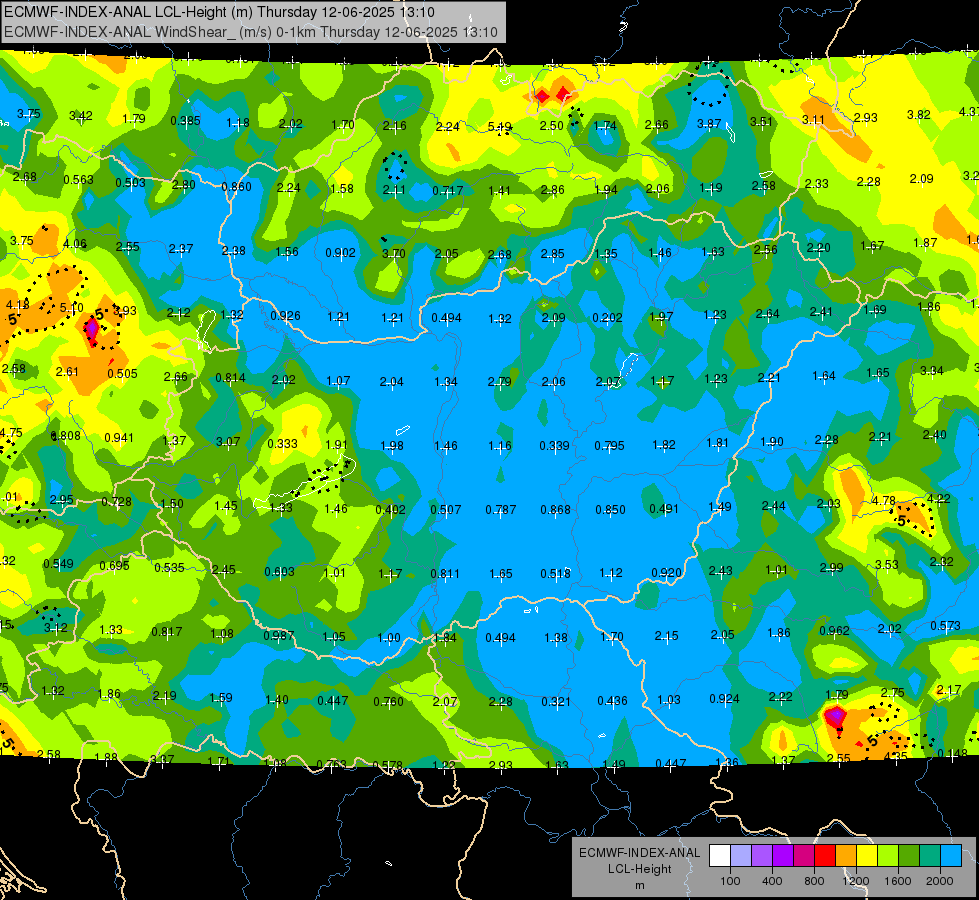This screenshot has height=900, width=979.
Task: Click the wind shear value 0.962
Action: 834,630
